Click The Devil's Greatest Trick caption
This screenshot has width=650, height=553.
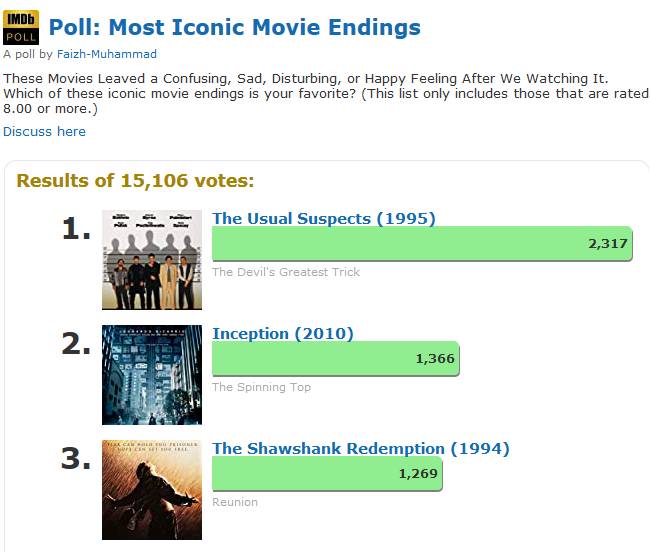tap(286, 272)
